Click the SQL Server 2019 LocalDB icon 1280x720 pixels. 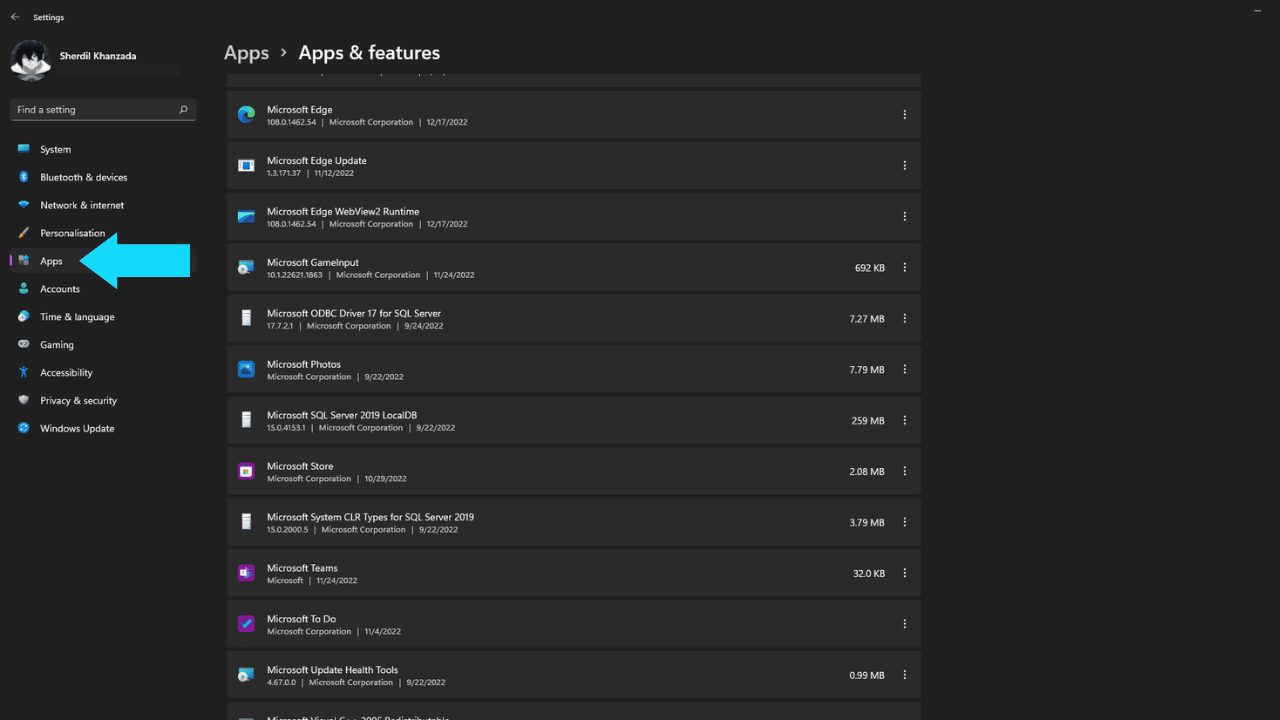pyautogui.click(x=246, y=421)
